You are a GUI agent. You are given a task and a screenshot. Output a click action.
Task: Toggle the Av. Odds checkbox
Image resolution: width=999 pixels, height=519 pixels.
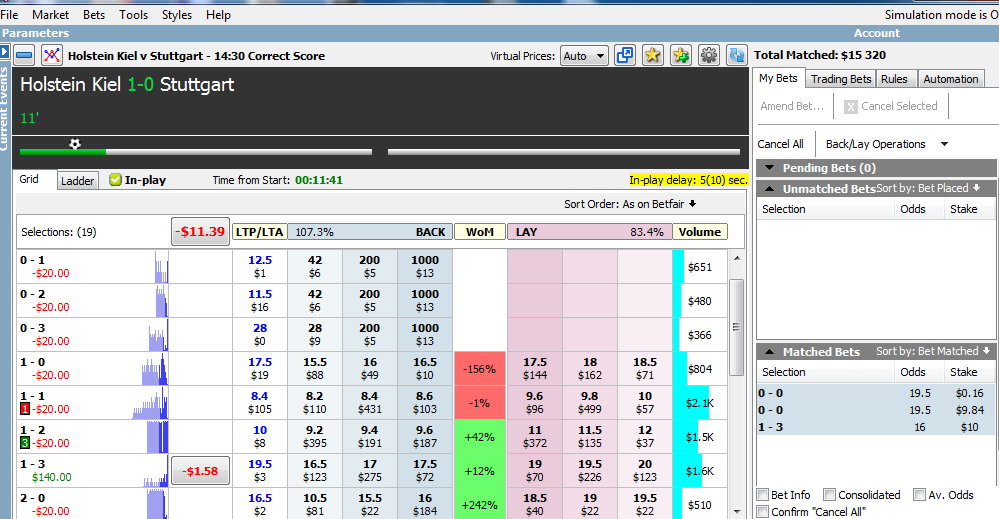919,495
